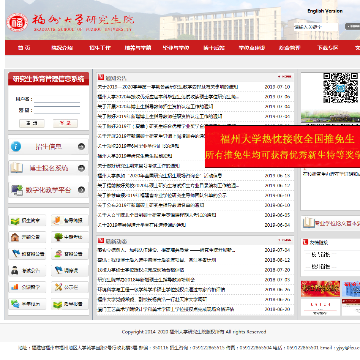
Task: Click the red festive banner thumbnail at bottom right
Action: (x=320, y=289)
